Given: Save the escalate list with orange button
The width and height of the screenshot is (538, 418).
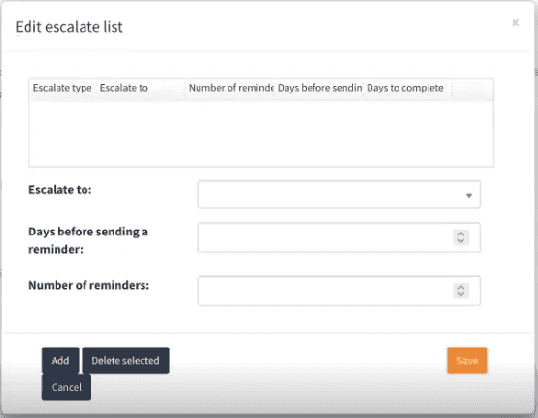Looking at the screenshot, I should pos(467,361).
